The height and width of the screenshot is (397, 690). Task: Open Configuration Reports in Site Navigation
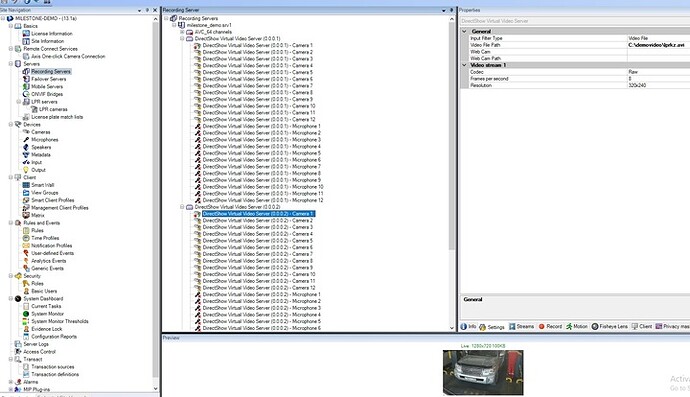pos(54,336)
